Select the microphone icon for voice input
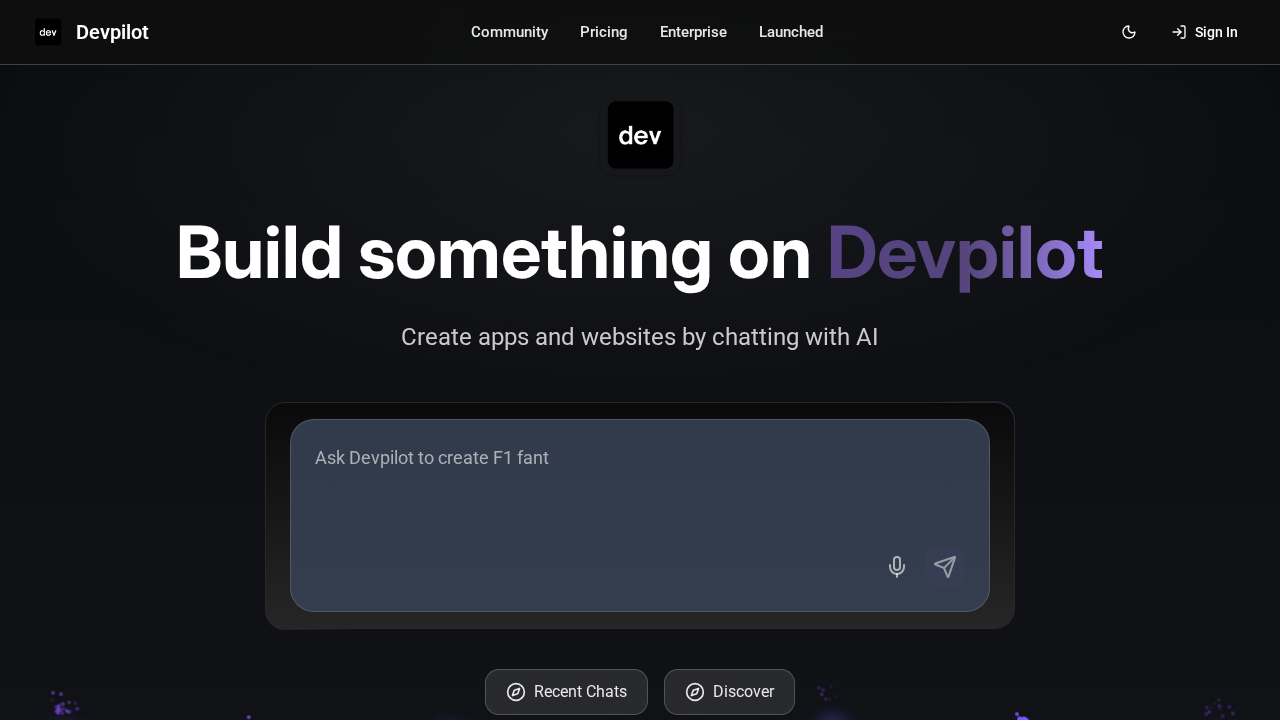This screenshot has height=720, width=1280. point(896,566)
